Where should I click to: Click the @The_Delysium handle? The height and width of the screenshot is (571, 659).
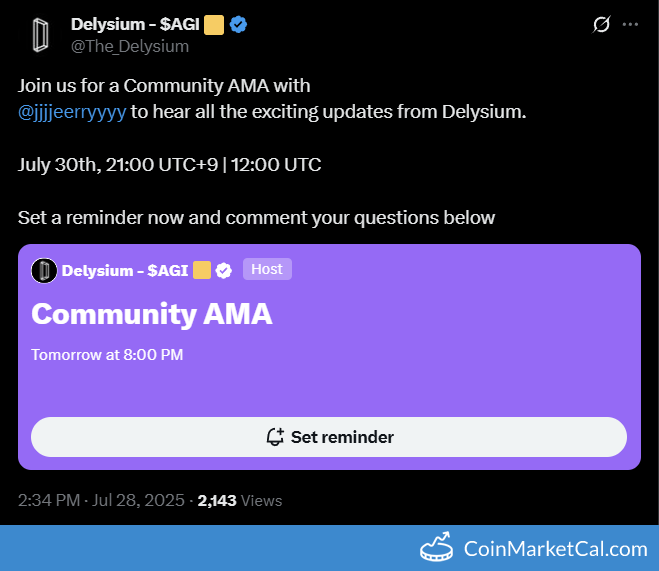[130, 46]
